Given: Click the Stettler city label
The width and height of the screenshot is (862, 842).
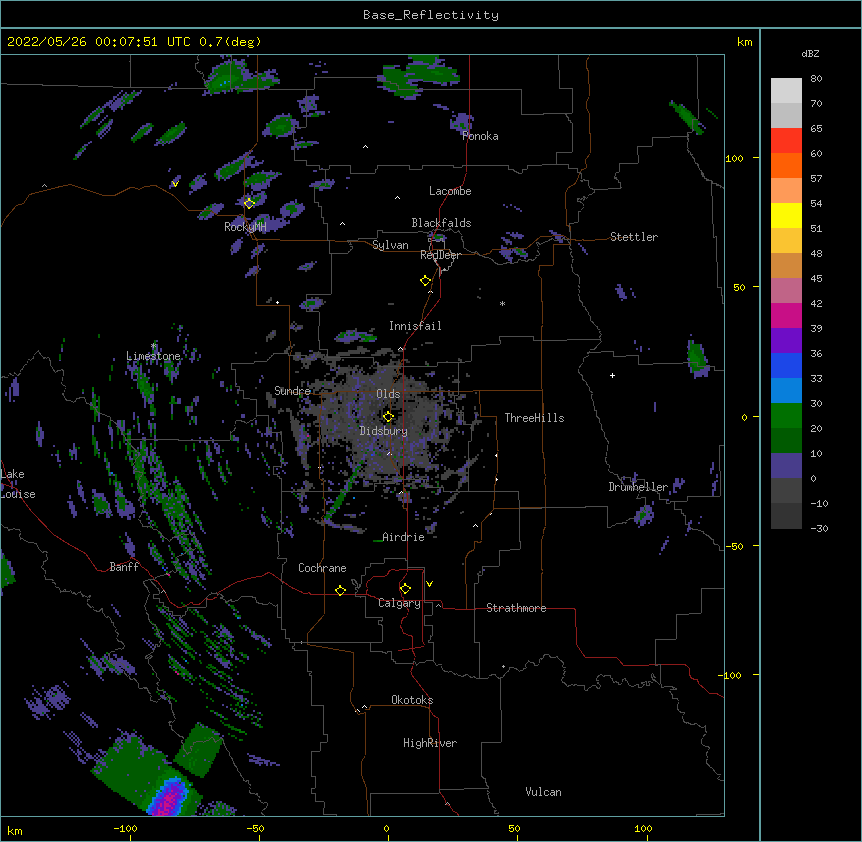Looking at the screenshot, I should pyautogui.click(x=634, y=237).
